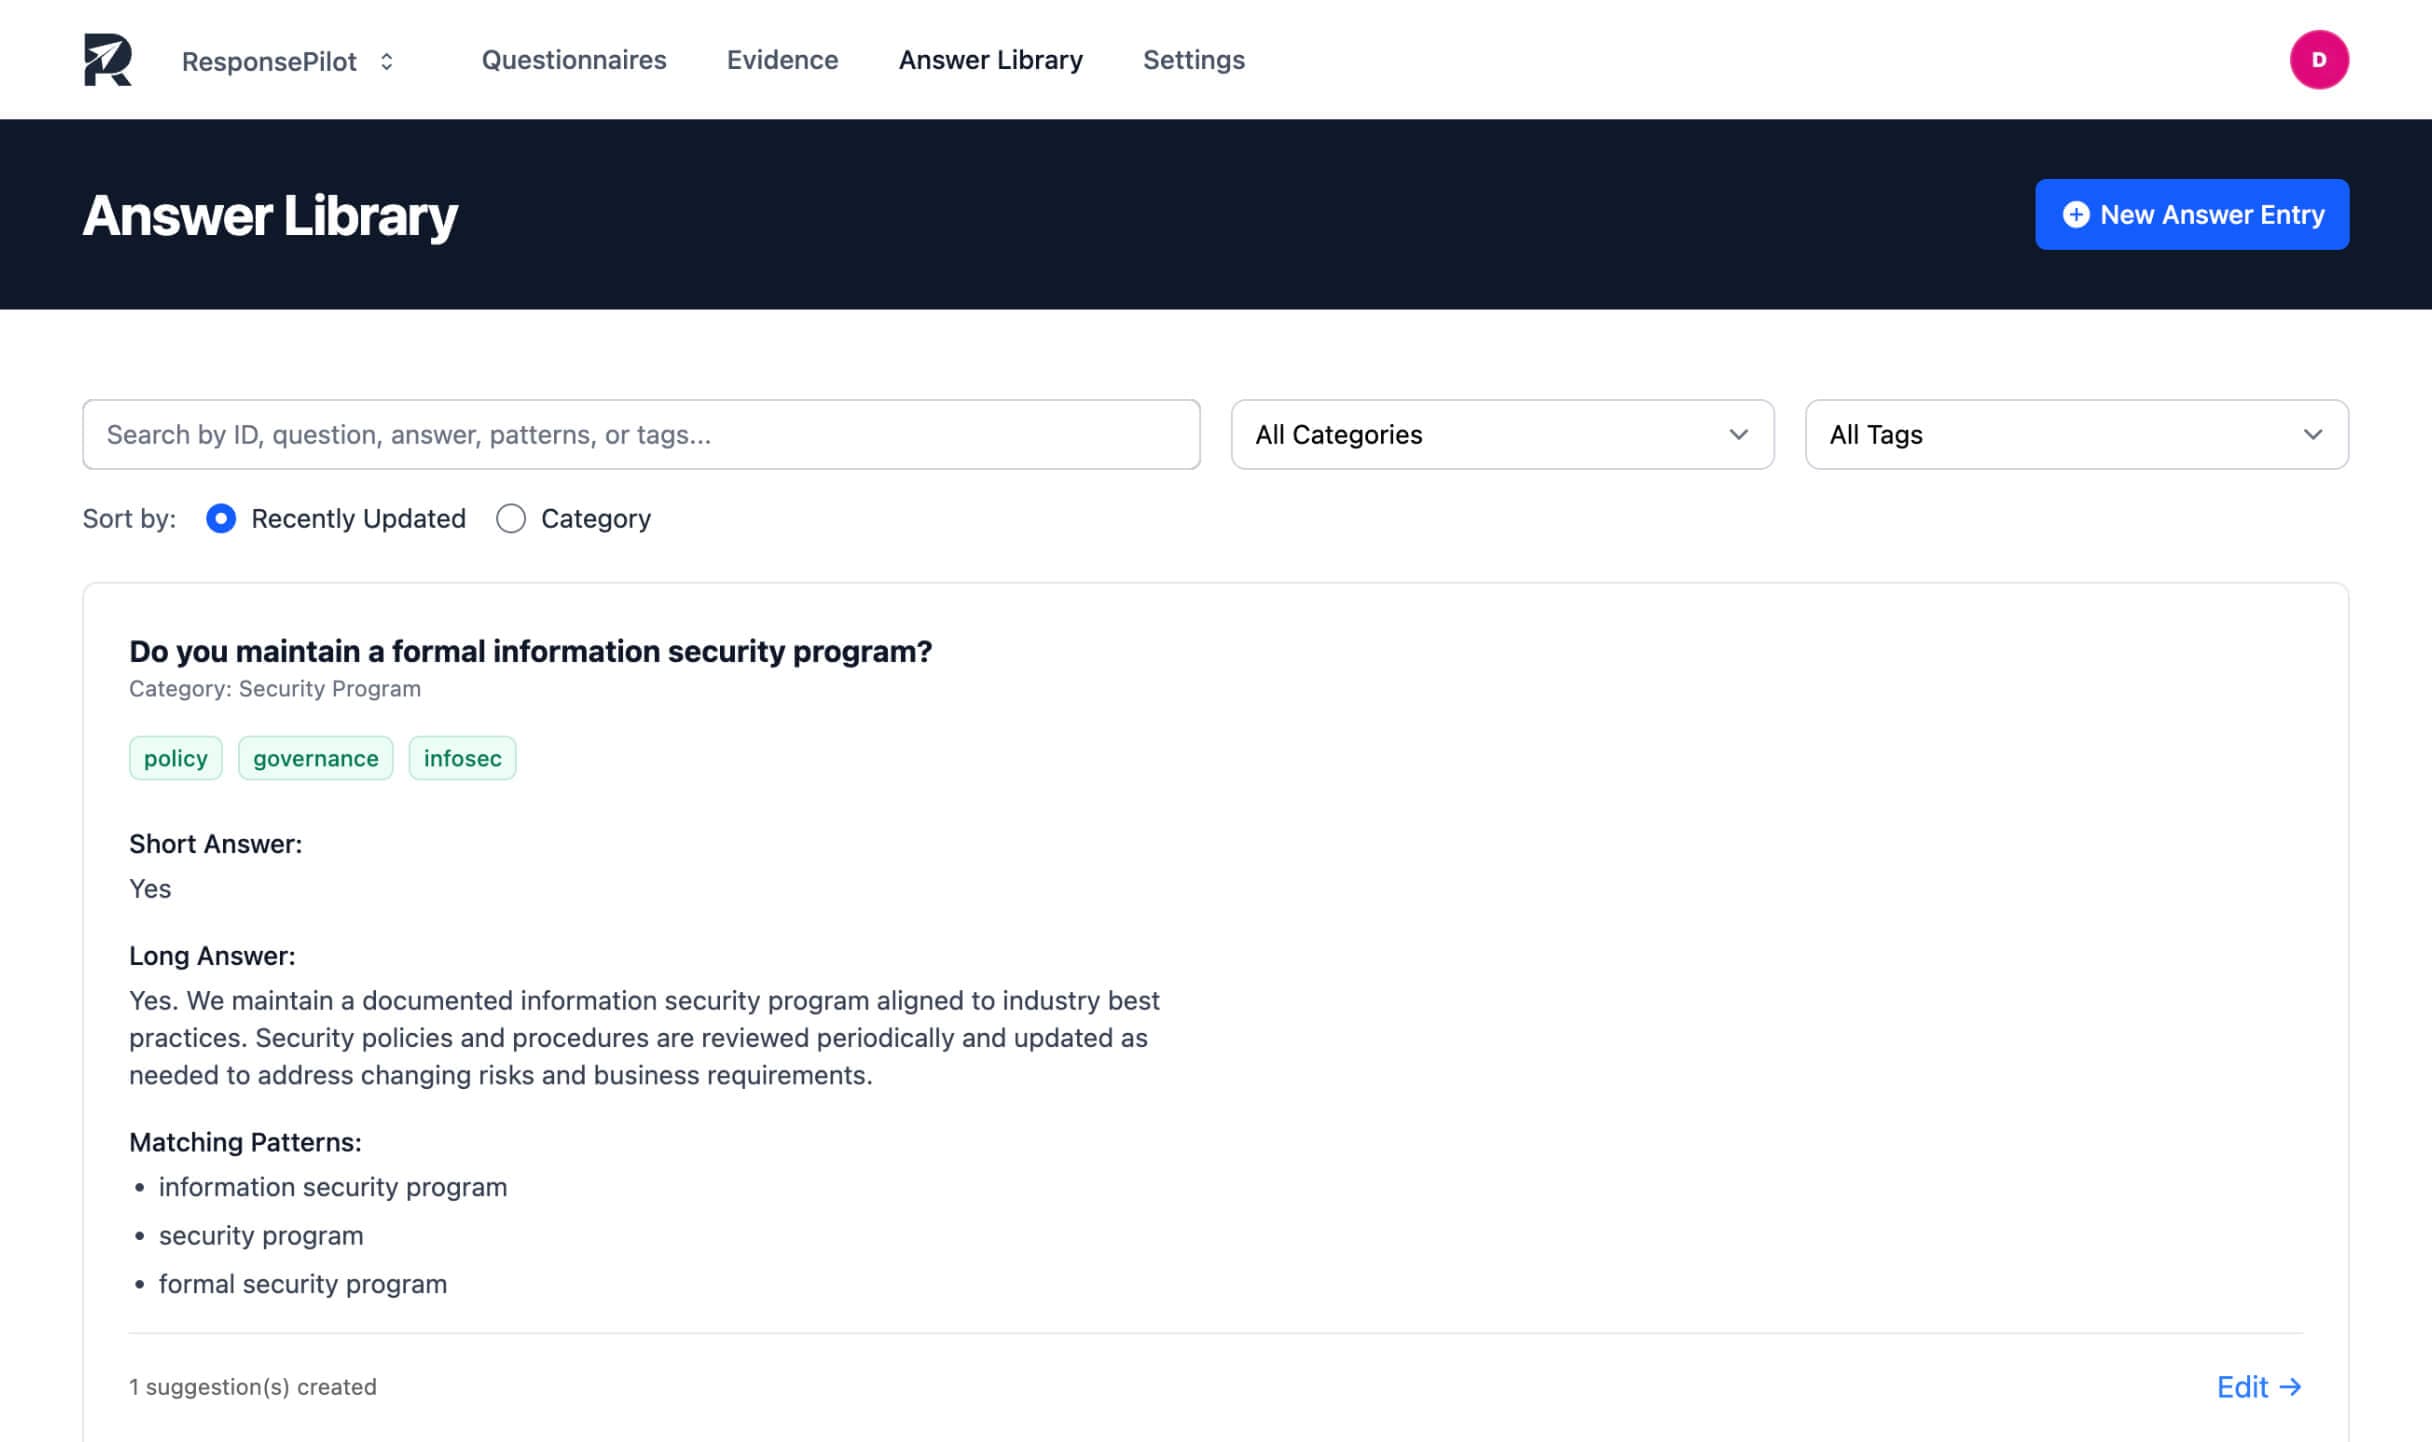The image size is (2432, 1442).
Task: Click the New Answer Entry button
Action: [2191, 214]
